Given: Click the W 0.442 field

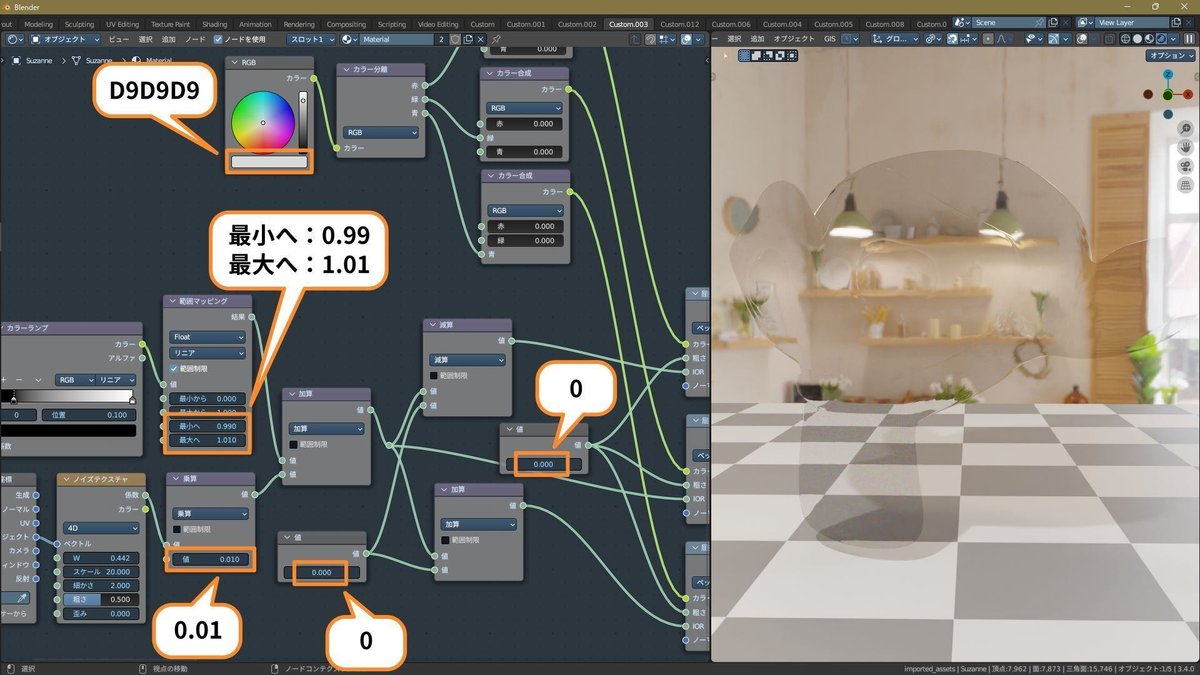Looking at the screenshot, I should tap(100, 557).
